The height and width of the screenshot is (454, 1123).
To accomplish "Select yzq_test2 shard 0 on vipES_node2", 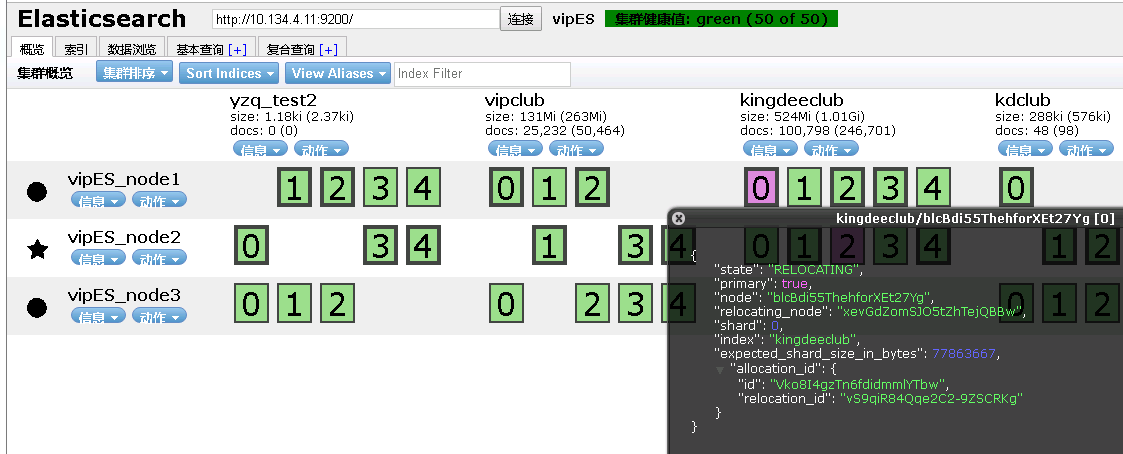I will 251,246.
